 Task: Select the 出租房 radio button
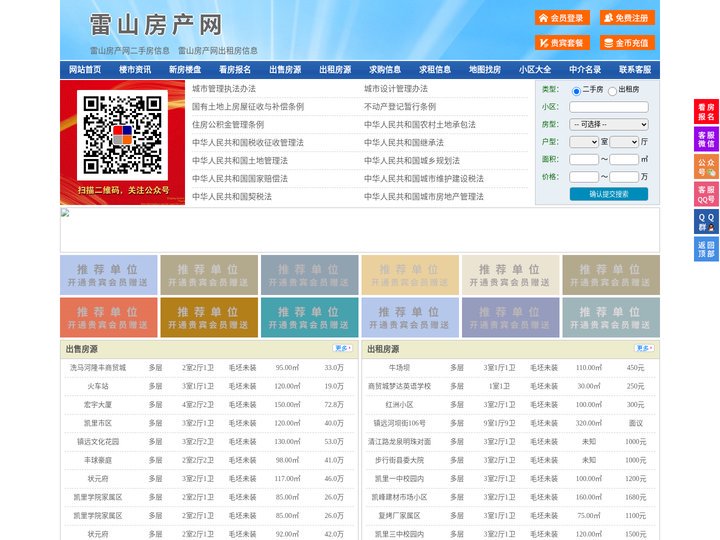click(612, 91)
